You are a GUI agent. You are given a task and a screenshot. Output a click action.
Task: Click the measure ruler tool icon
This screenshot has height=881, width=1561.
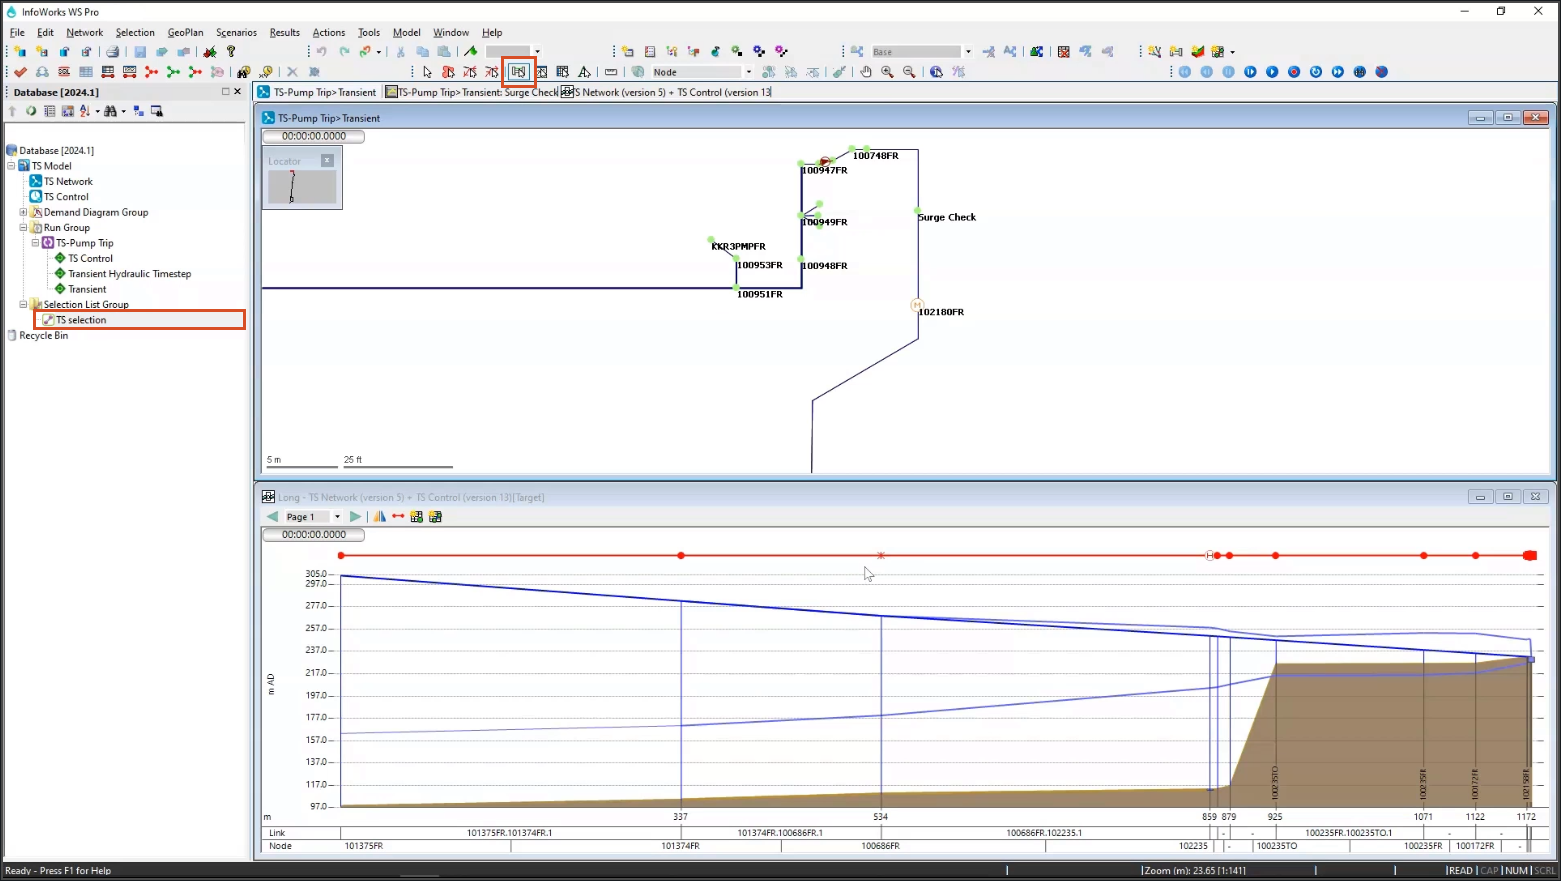(x=611, y=72)
